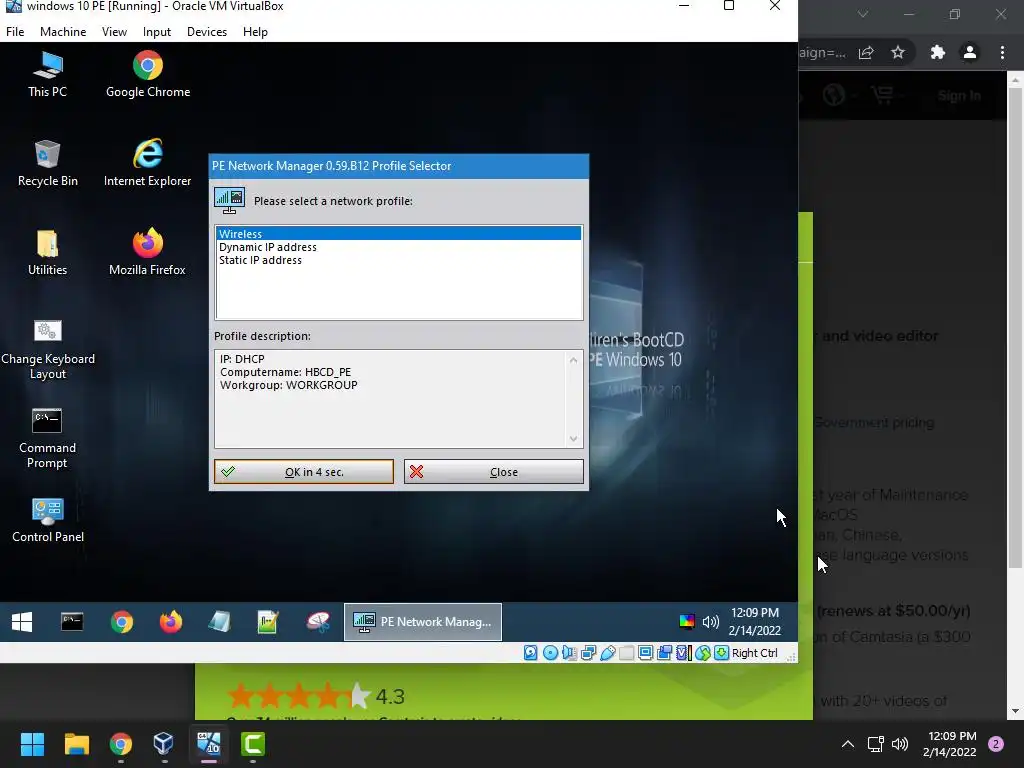Image resolution: width=1024 pixels, height=768 pixels.
Task: Open VirtualBox Devices menu
Action: coord(207,32)
